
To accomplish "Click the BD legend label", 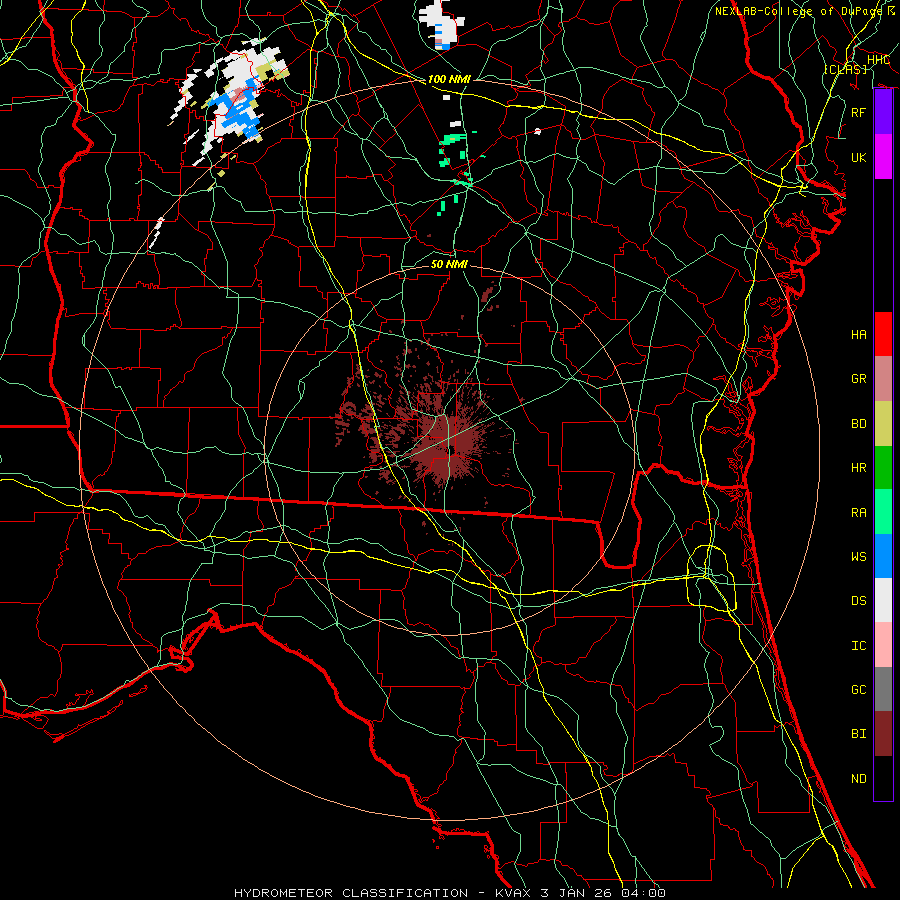I will [859, 424].
